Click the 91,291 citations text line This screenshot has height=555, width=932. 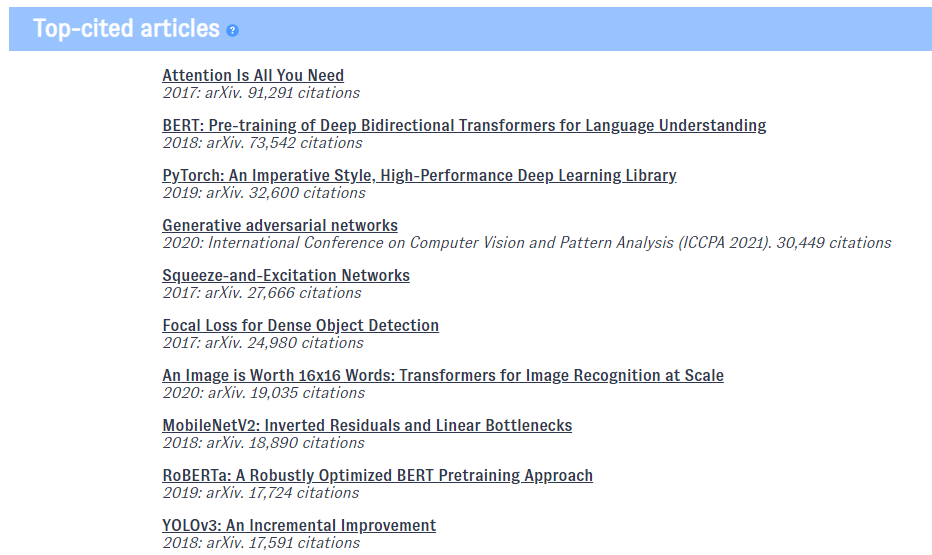click(x=261, y=93)
